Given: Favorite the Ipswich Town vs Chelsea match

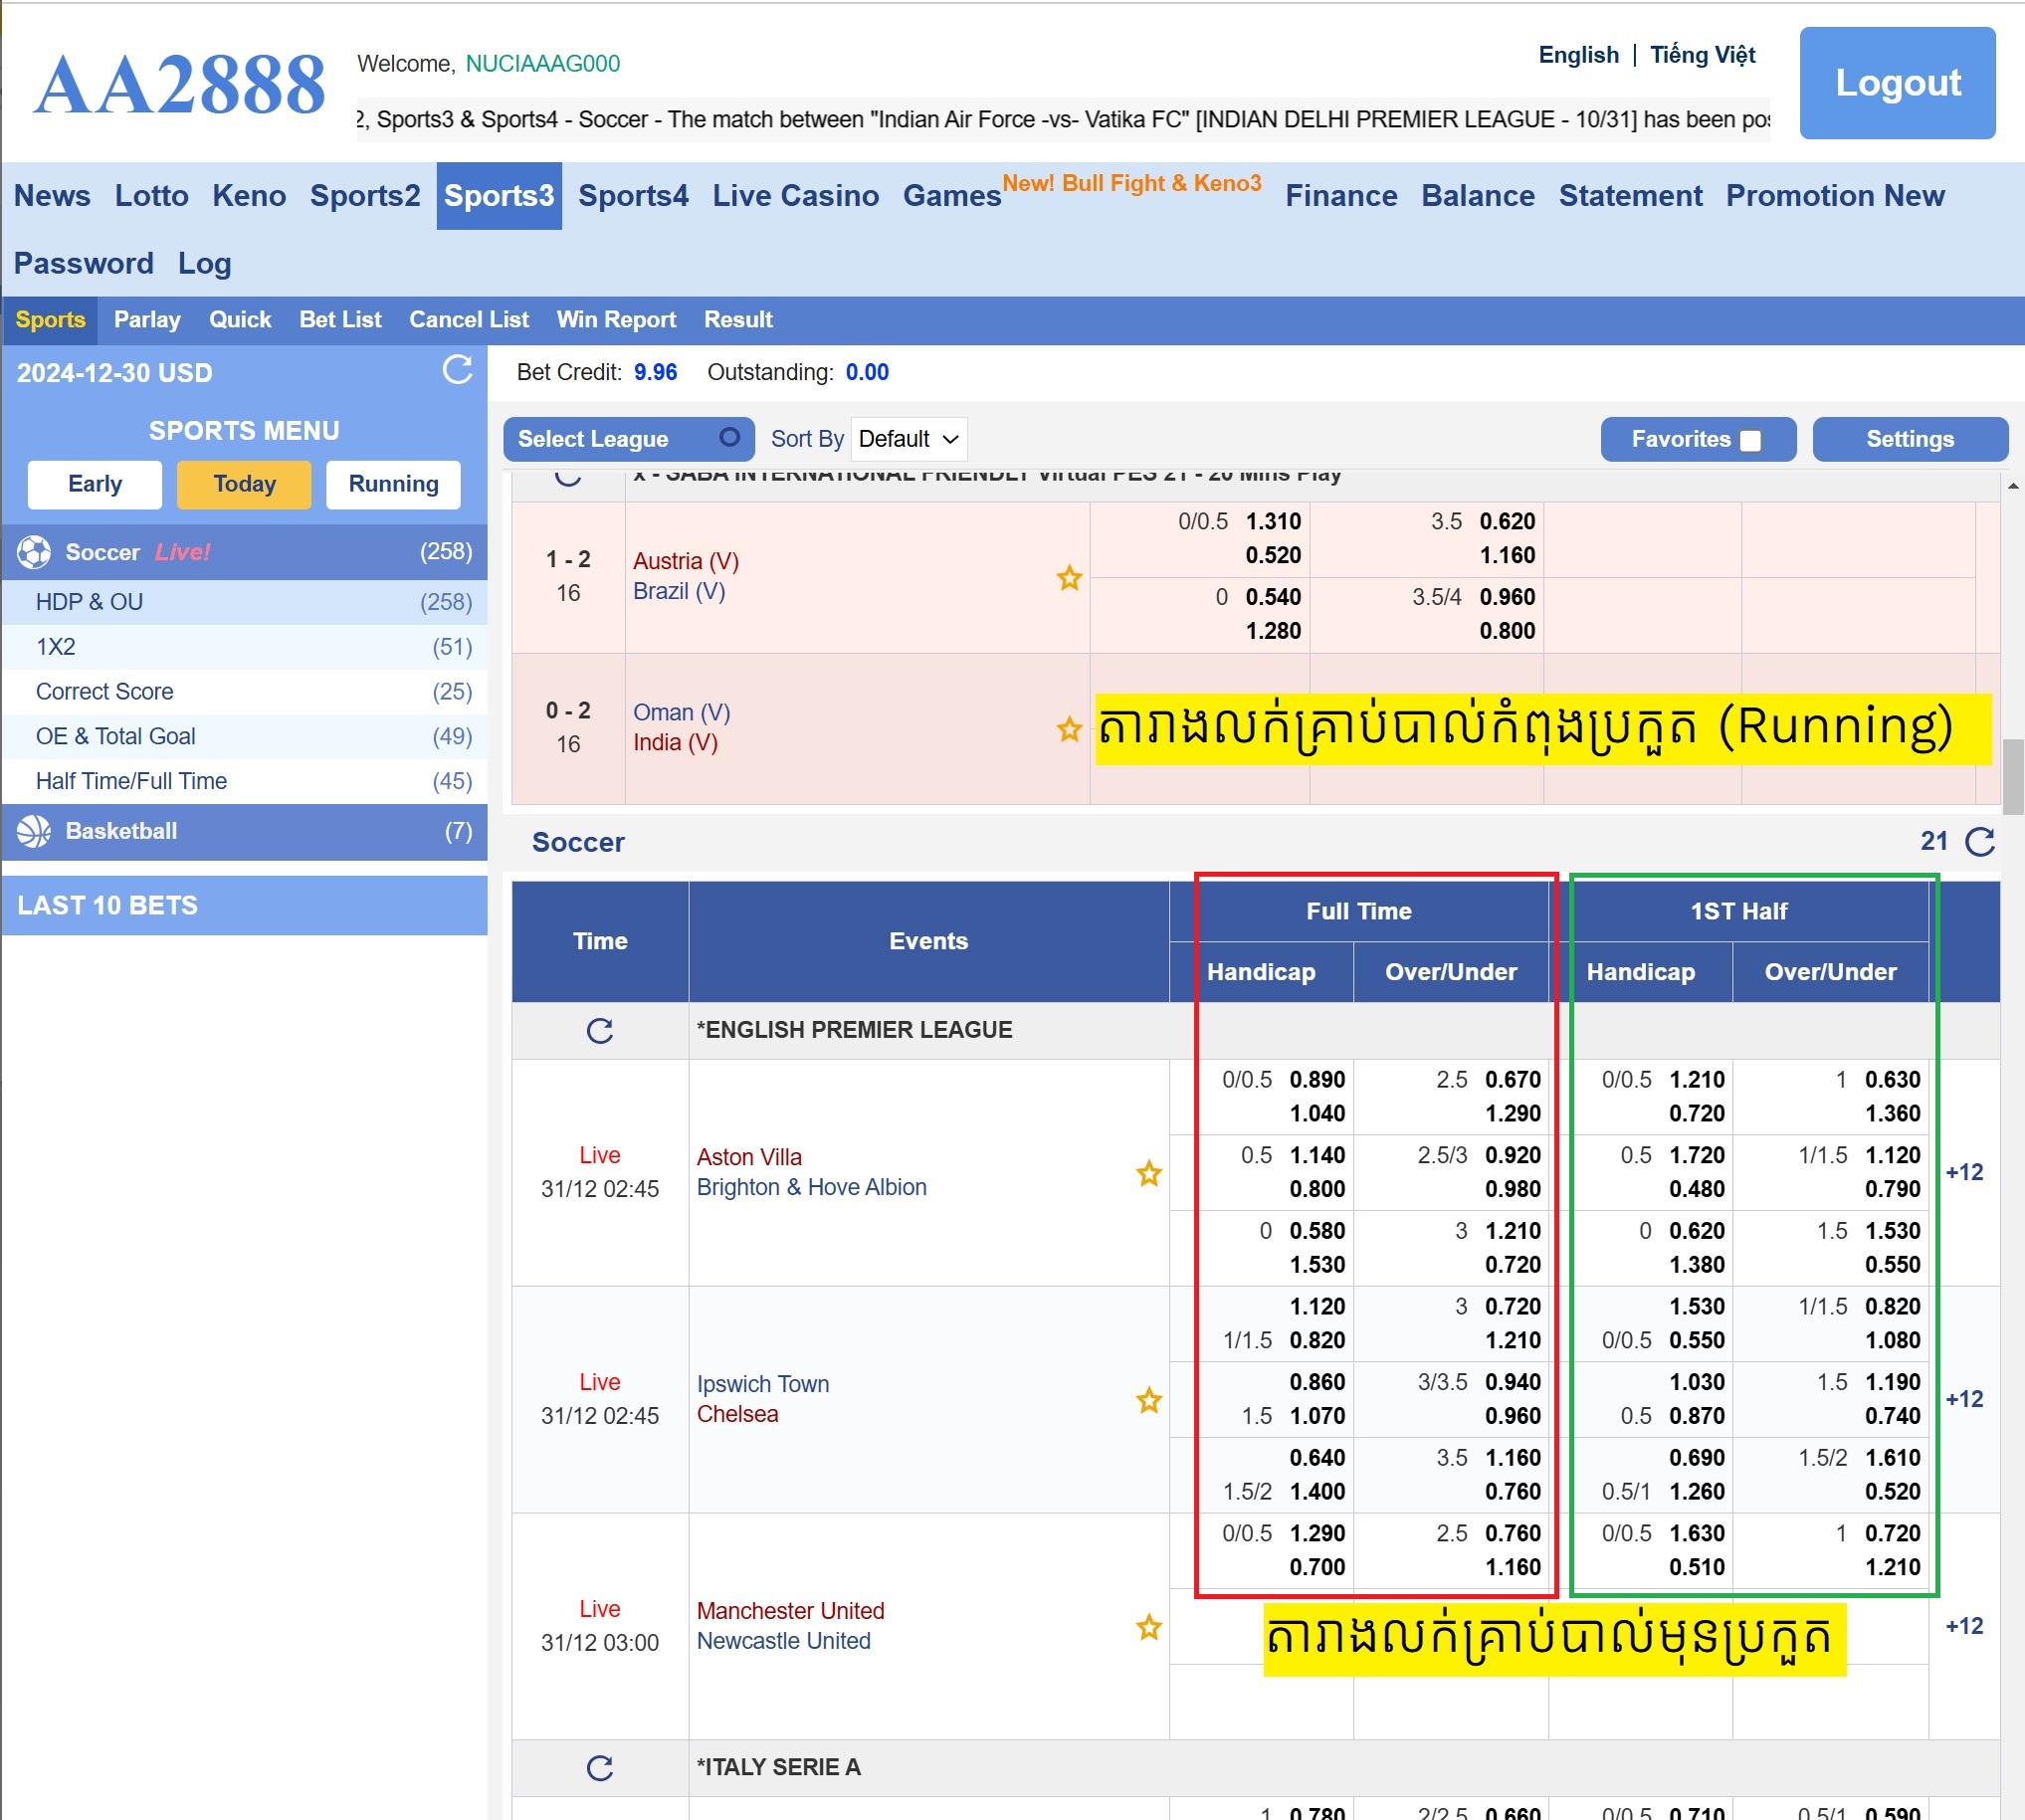Looking at the screenshot, I should coord(1149,1400).
